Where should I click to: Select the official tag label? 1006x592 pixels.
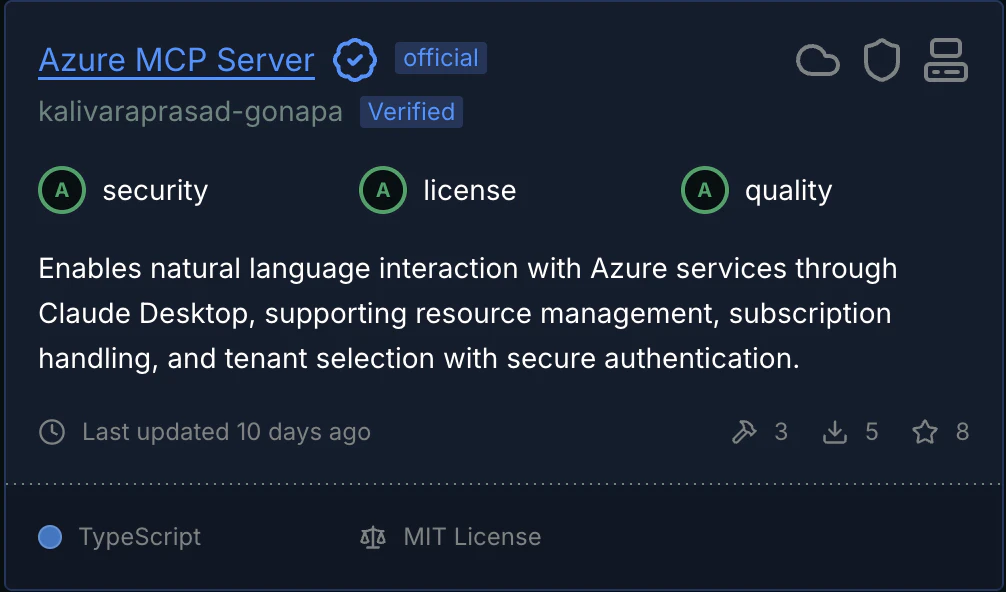441,58
